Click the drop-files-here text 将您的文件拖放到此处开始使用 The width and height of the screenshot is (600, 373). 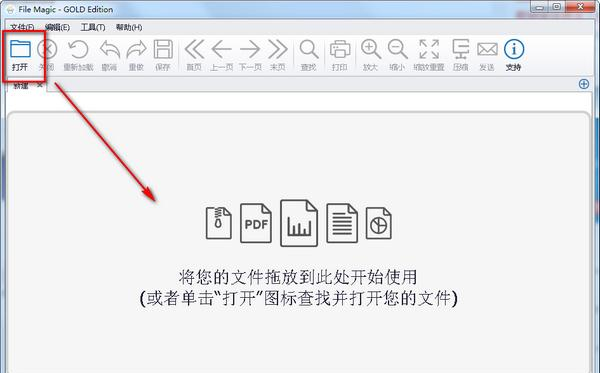pyautogui.click(x=298, y=277)
